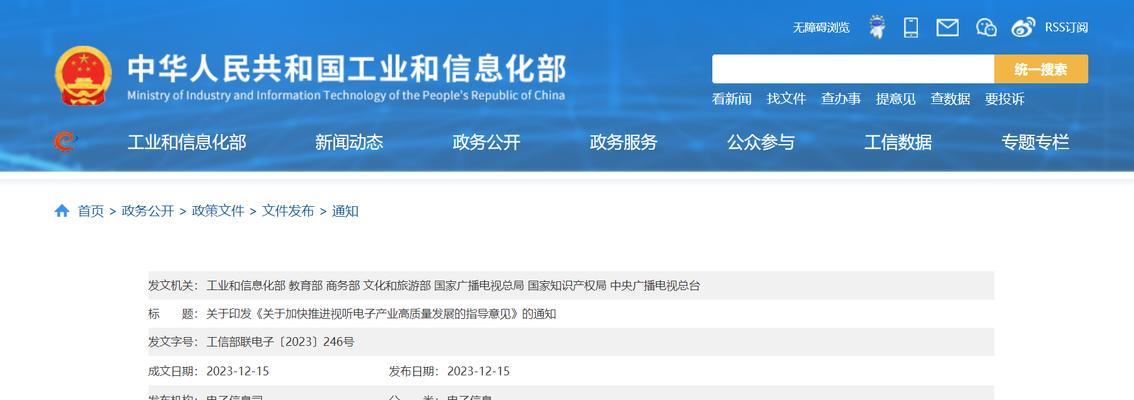Select the 查数据 quick link
1134x400 pixels.
coord(950,99)
